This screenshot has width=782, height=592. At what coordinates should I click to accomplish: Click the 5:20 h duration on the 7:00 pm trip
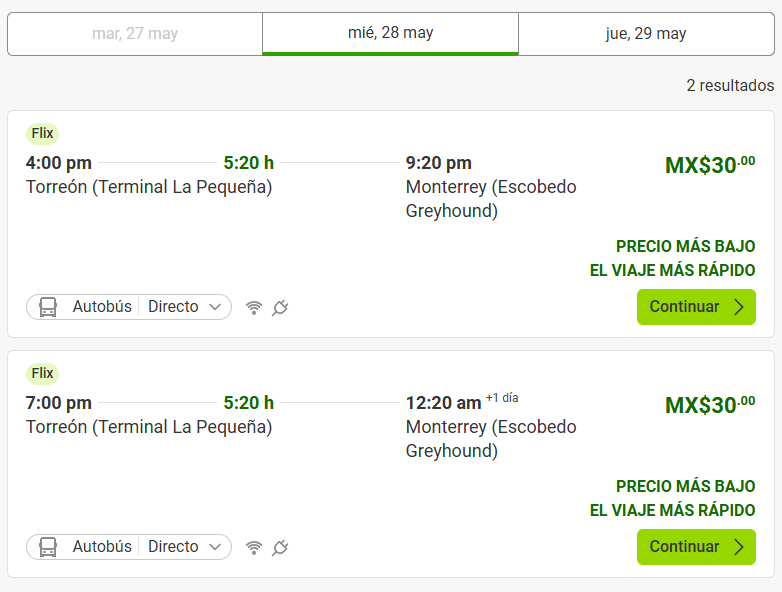248,403
